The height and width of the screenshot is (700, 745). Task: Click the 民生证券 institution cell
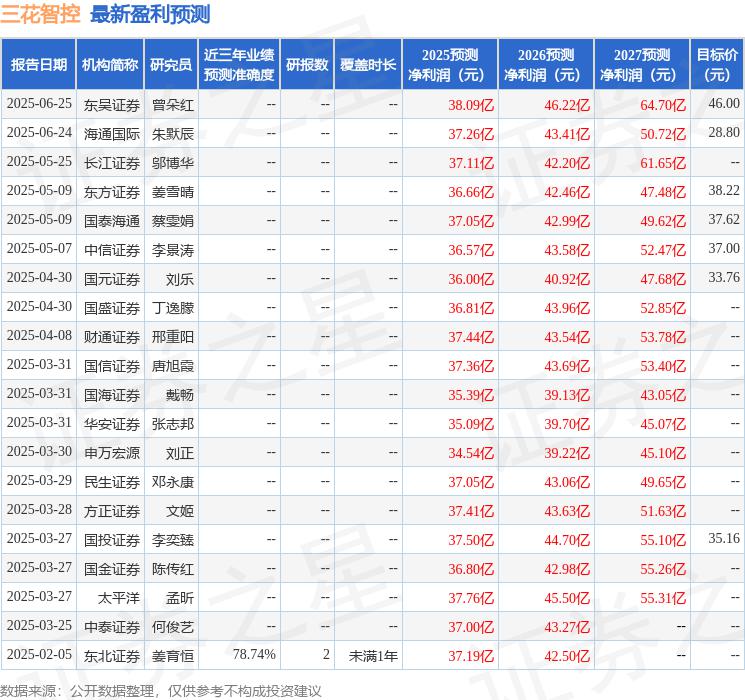[112, 482]
